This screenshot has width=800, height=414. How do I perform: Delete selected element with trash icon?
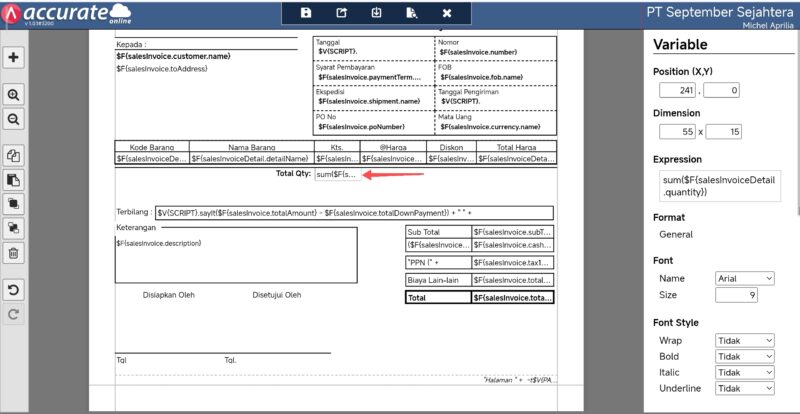click(13, 253)
